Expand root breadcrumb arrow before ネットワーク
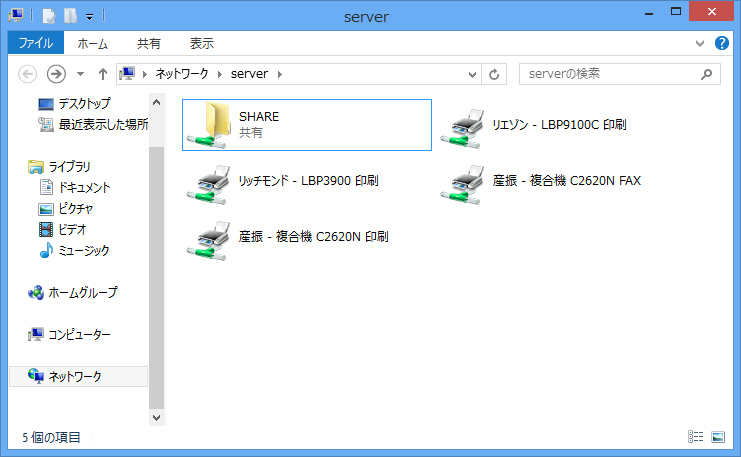The image size is (741, 457). [x=145, y=74]
